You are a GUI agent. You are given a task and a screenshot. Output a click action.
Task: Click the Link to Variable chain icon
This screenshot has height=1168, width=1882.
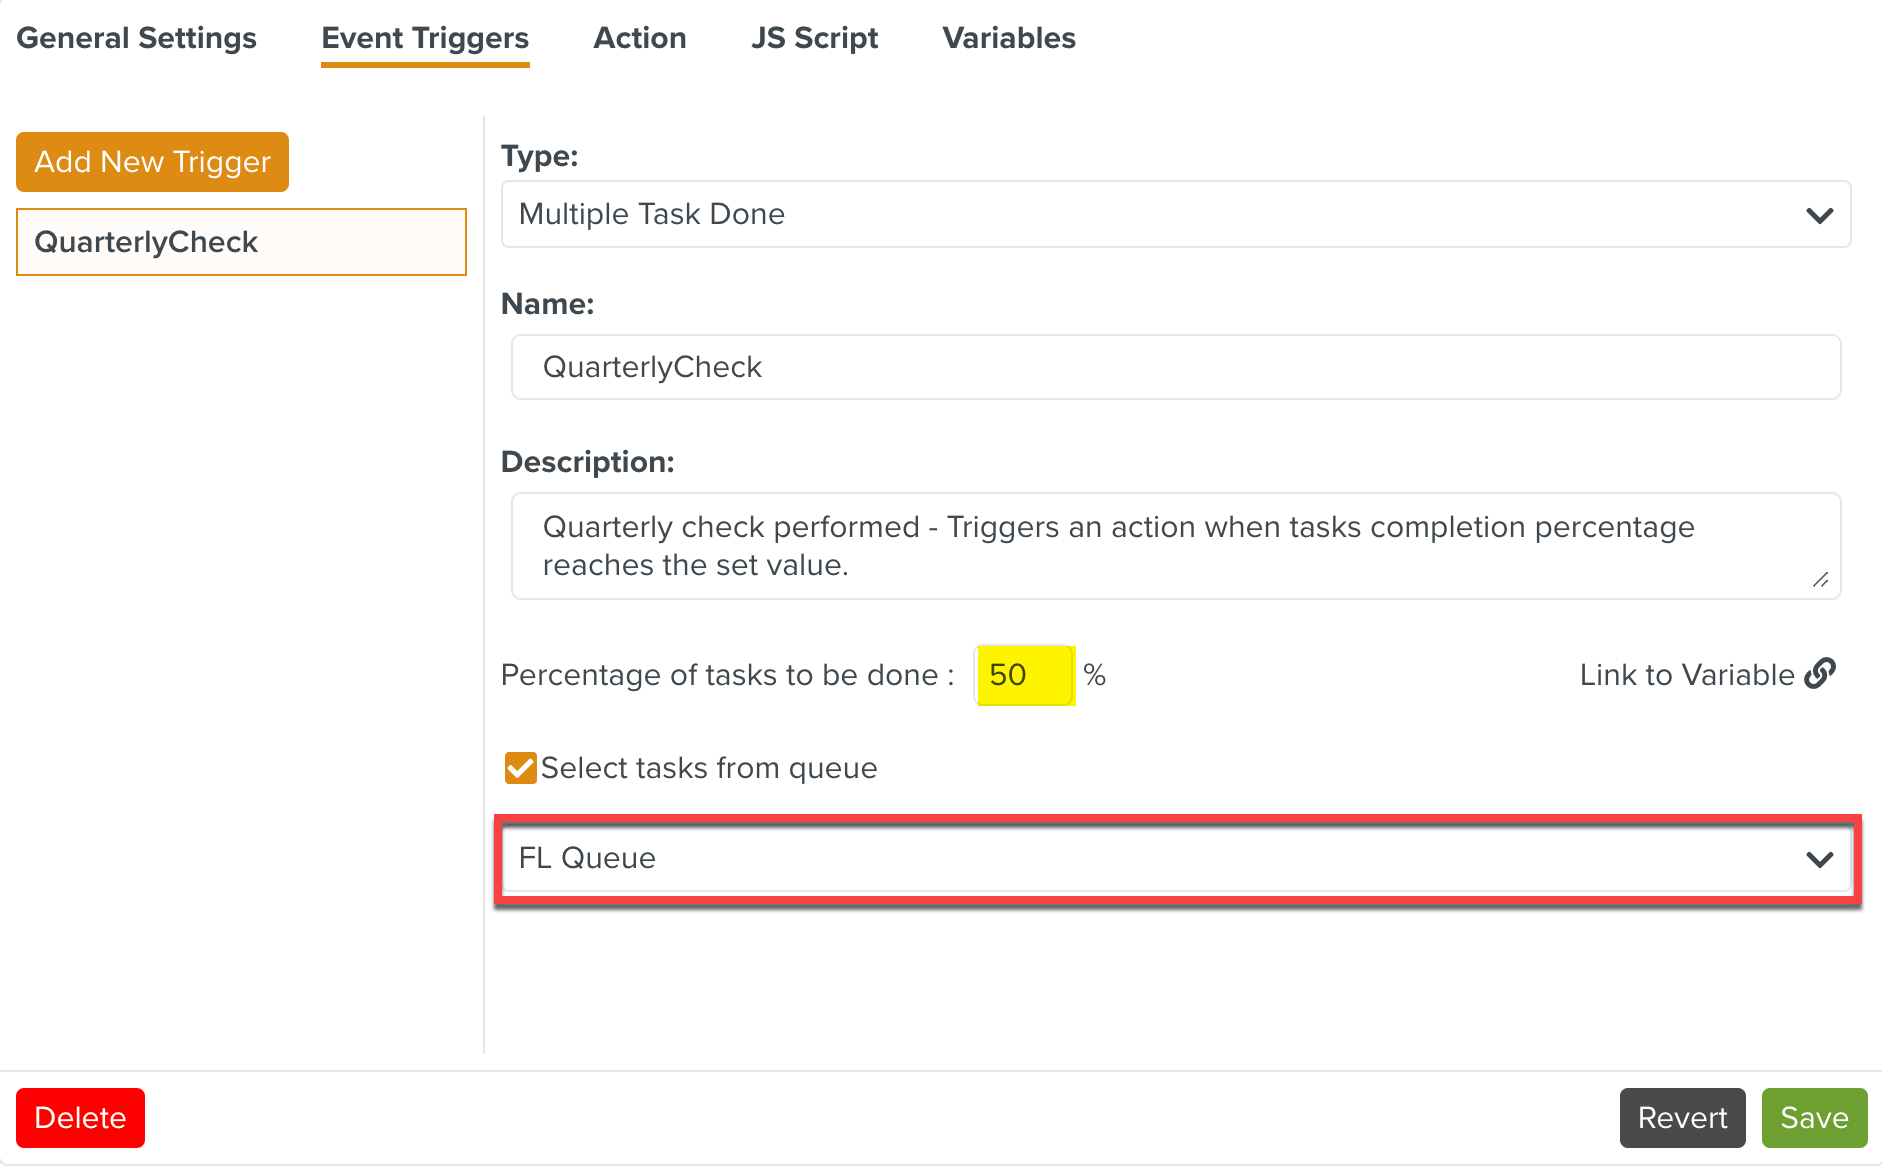(x=1820, y=674)
